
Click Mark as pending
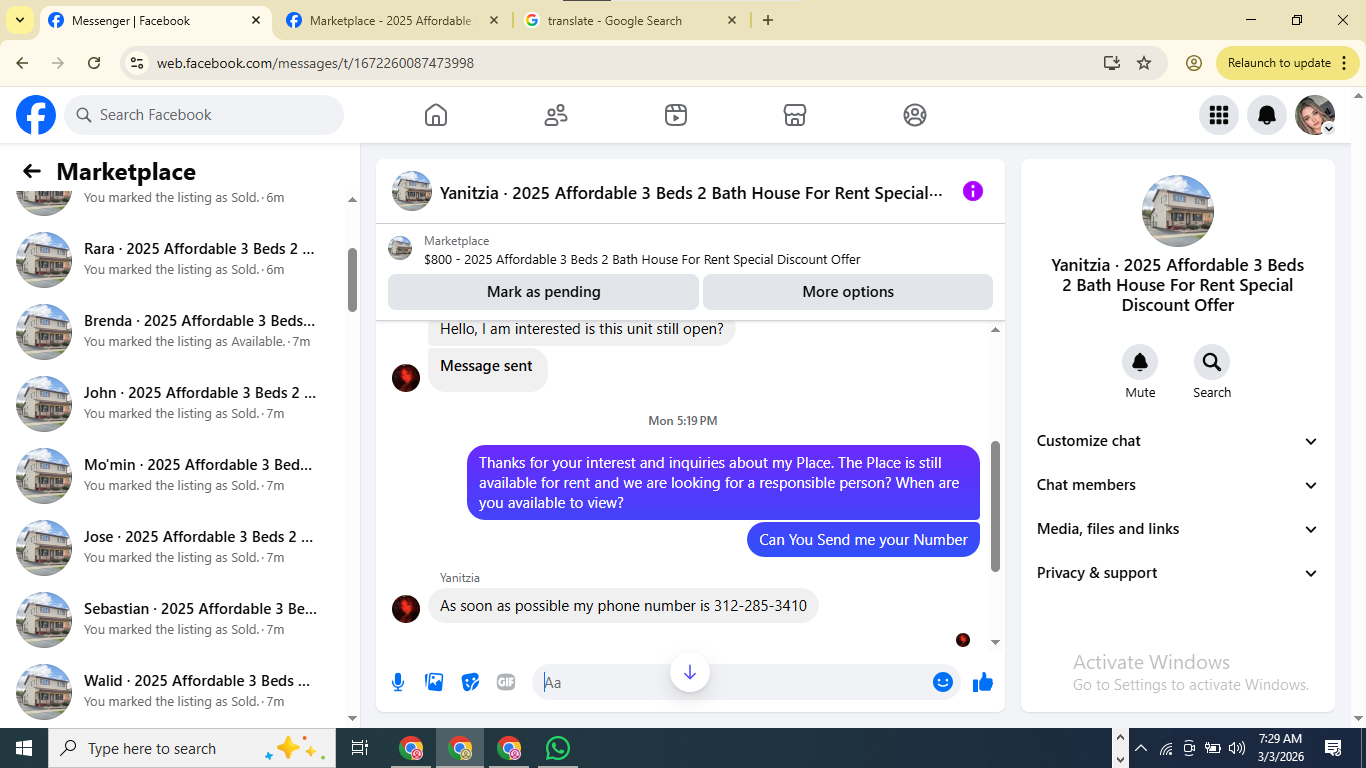[543, 292]
